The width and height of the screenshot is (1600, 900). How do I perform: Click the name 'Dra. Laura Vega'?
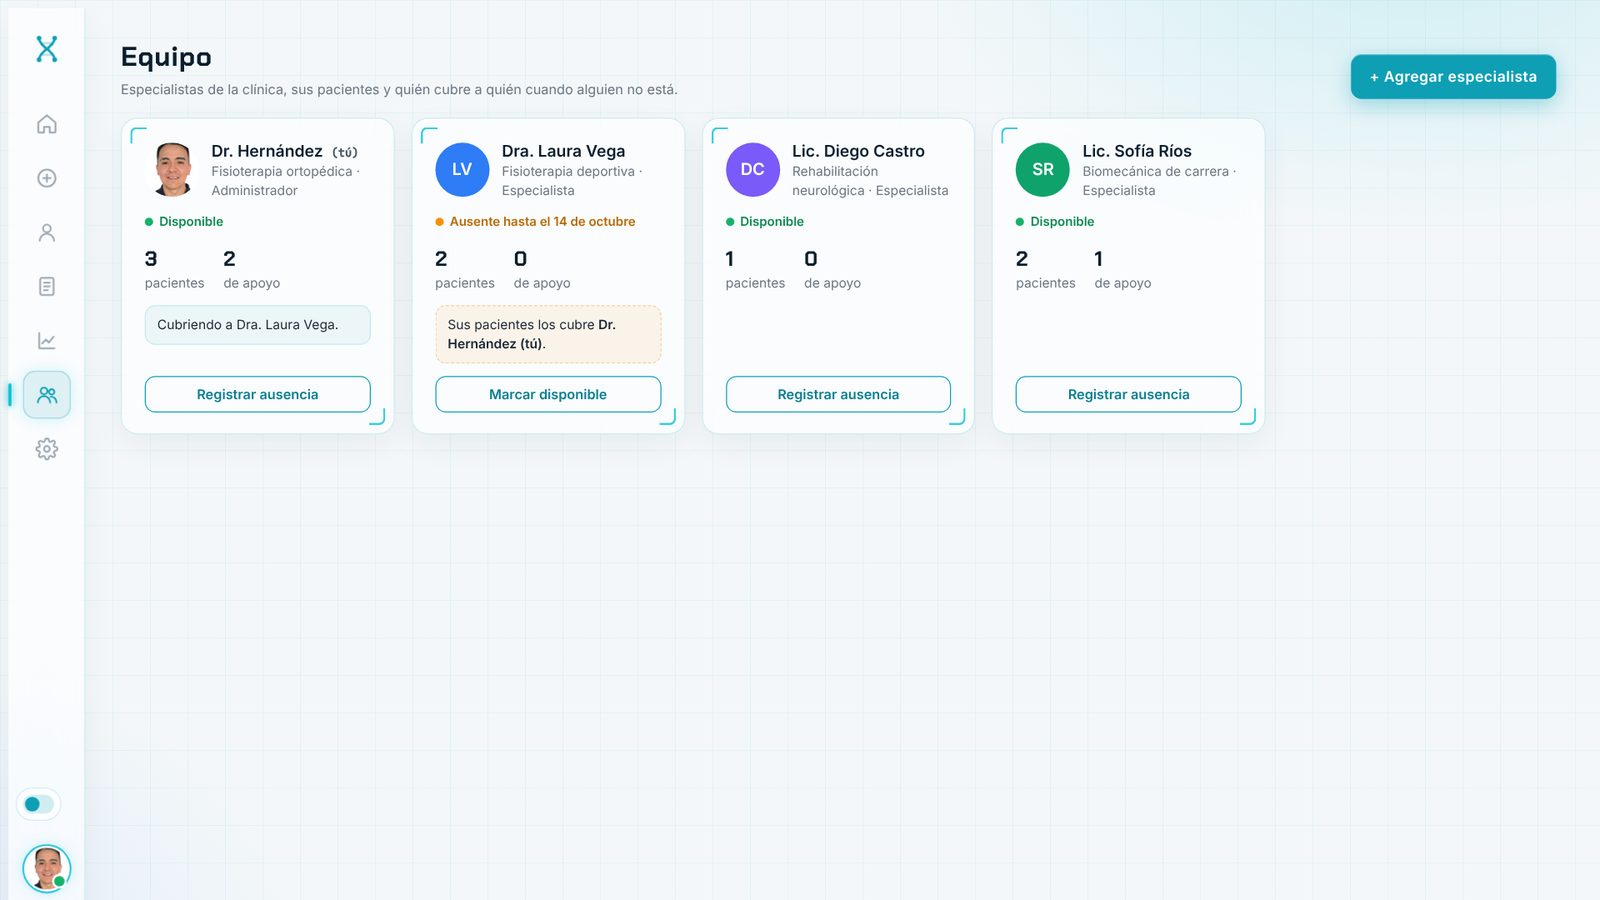coord(563,151)
